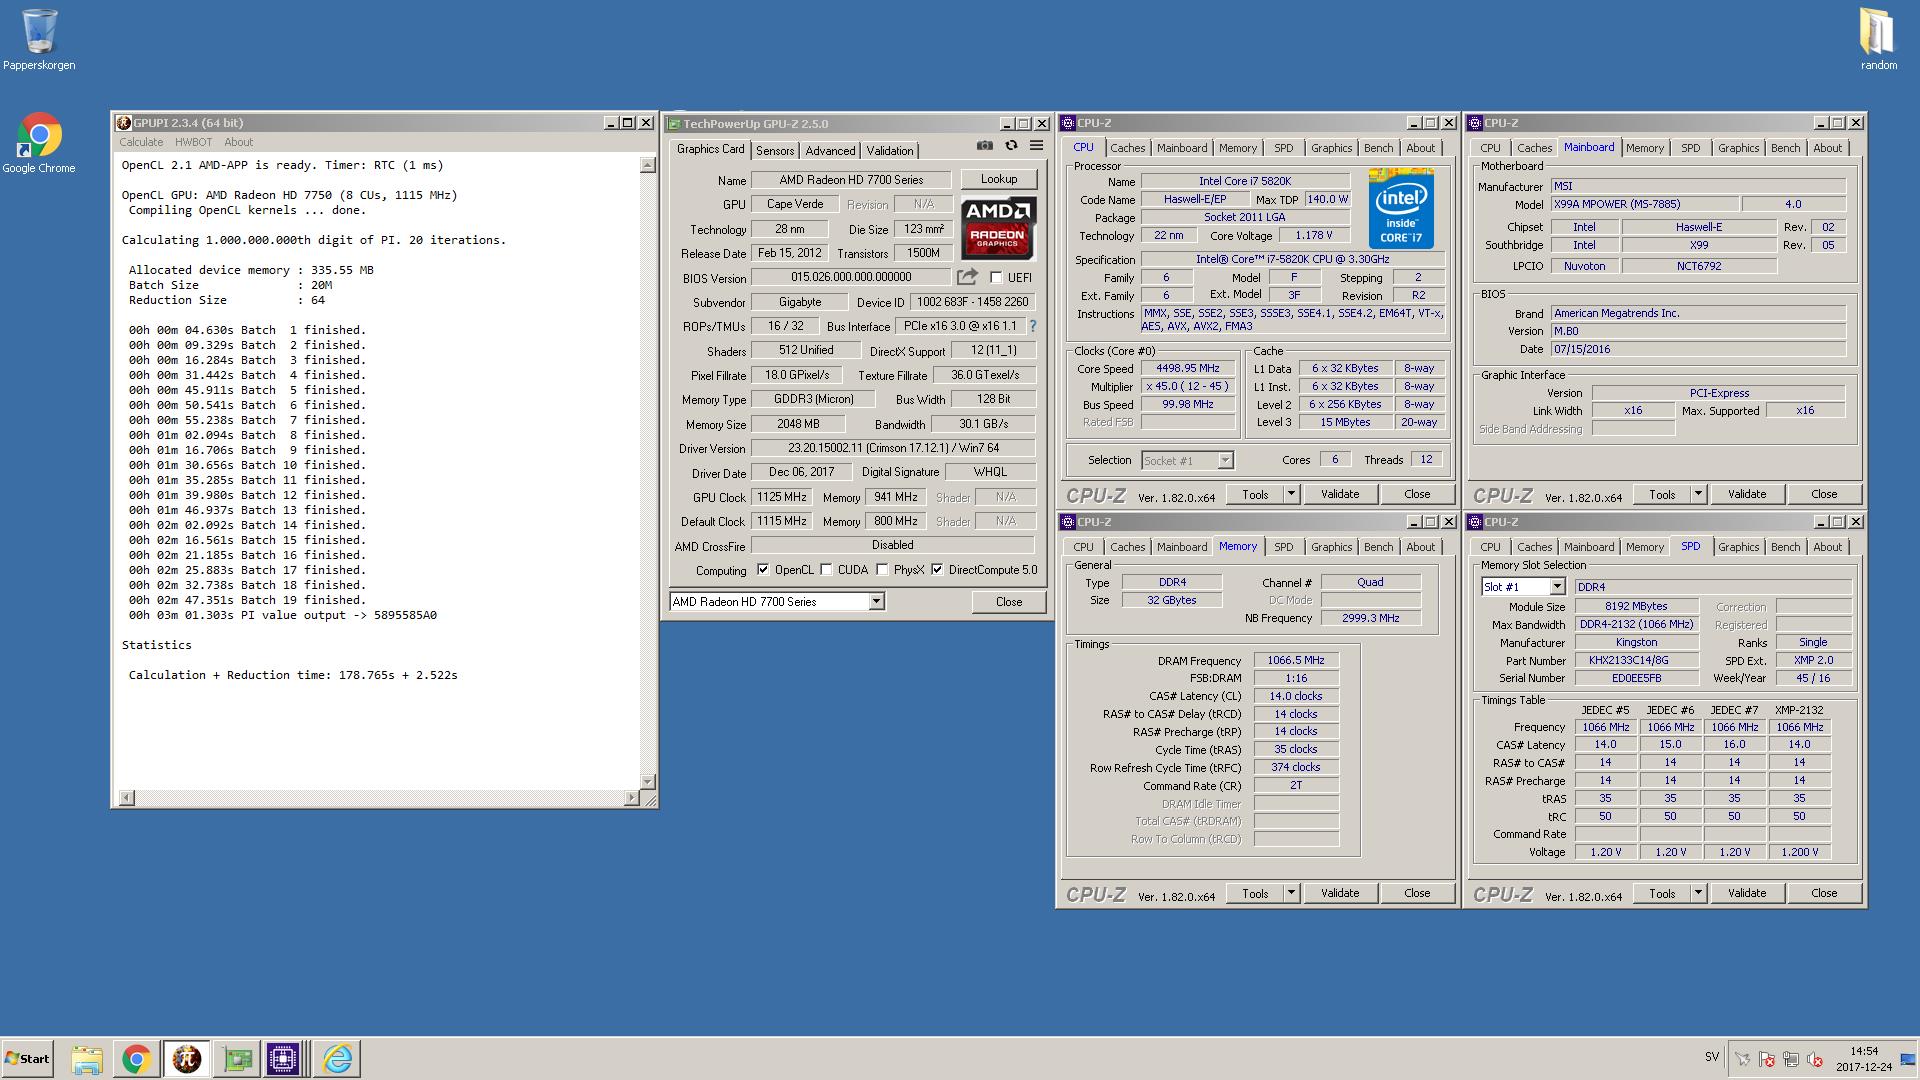Click Tools button in CPU-Z Memory window
The width and height of the screenshot is (1920, 1080).
(x=1255, y=893)
